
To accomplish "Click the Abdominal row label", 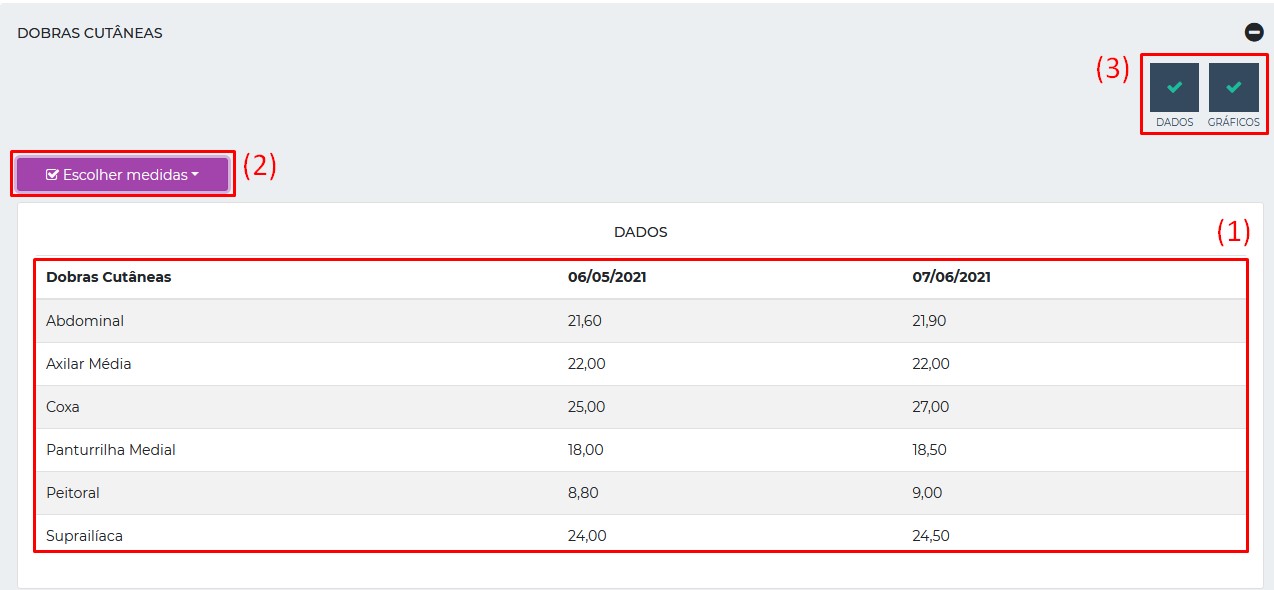I will [x=85, y=321].
